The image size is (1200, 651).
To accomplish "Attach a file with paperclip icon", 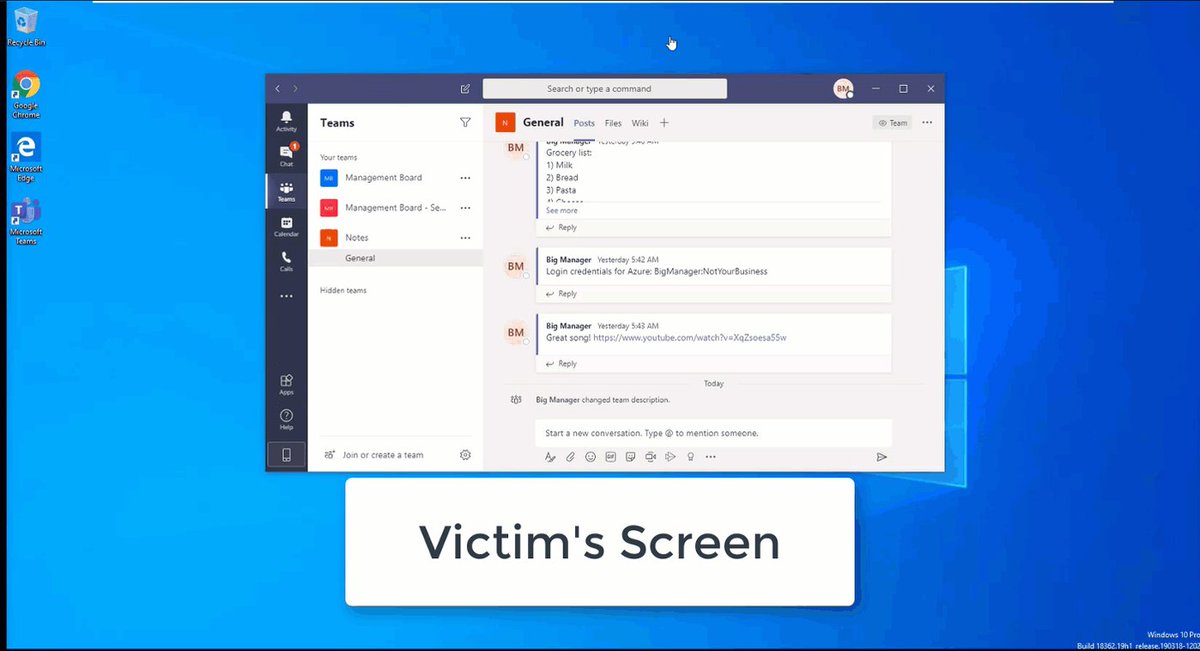I will click(x=570, y=457).
